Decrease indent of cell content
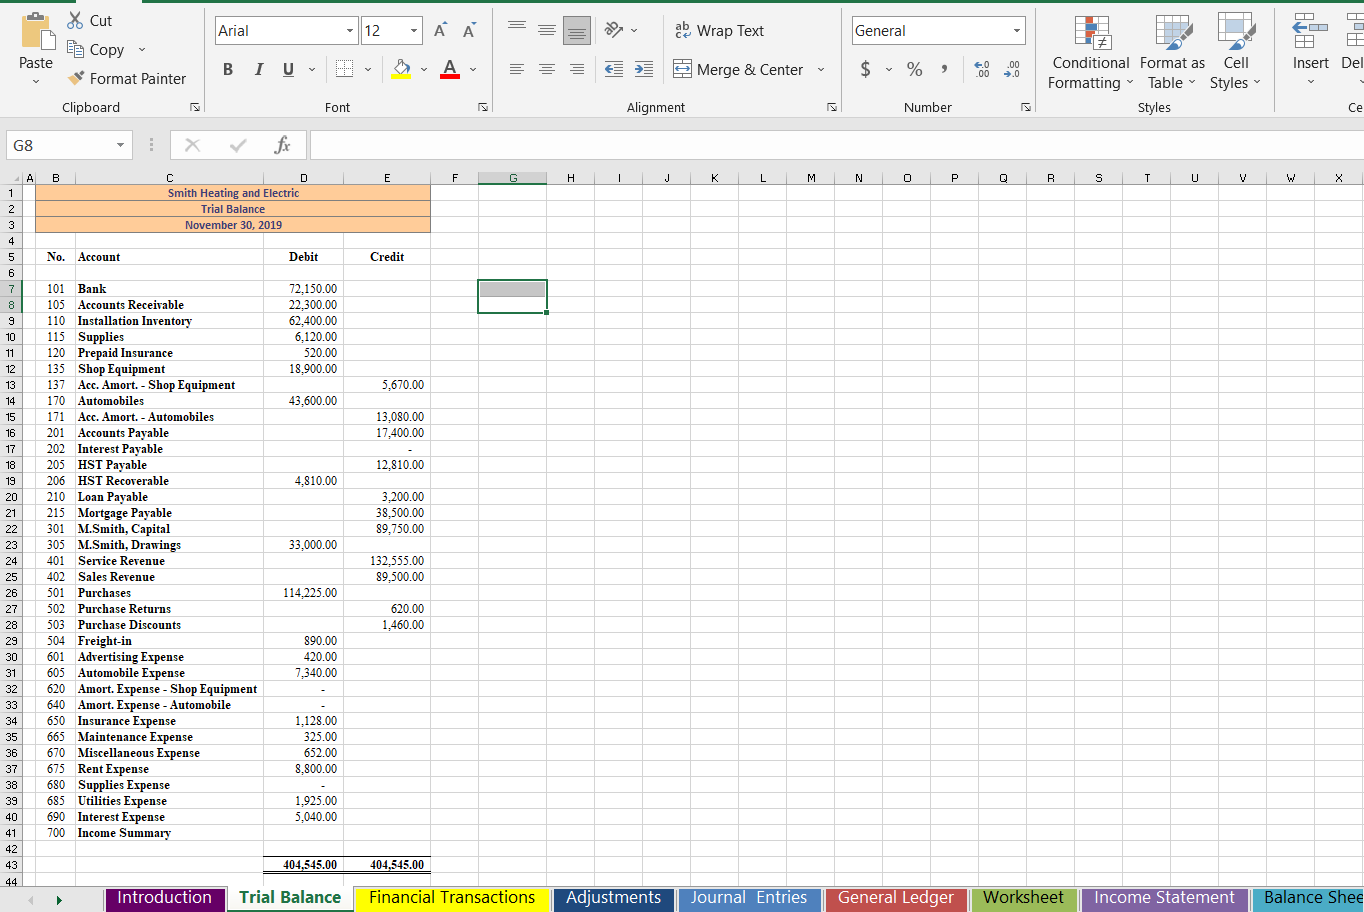The height and width of the screenshot is (912, 1364). coord(614,69)
